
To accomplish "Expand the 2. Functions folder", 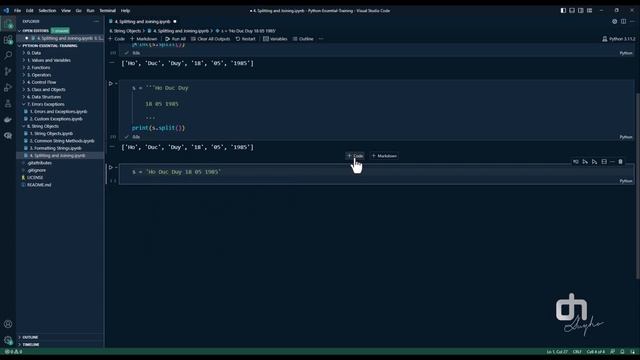I will point(38,68).
